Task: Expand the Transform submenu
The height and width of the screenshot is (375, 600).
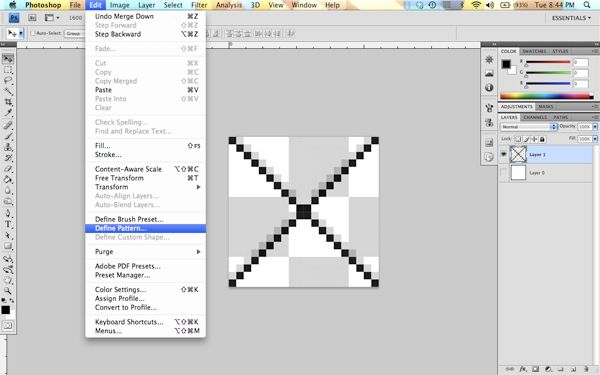Action: [145, 187]
